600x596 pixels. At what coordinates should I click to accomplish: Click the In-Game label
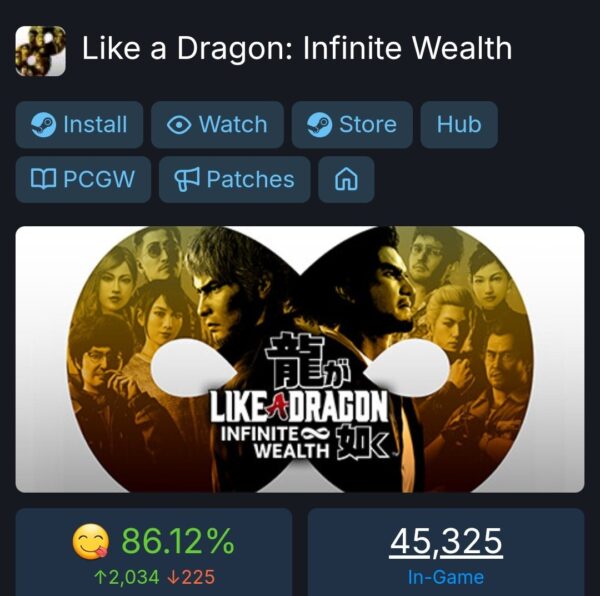tap(446, 577)
